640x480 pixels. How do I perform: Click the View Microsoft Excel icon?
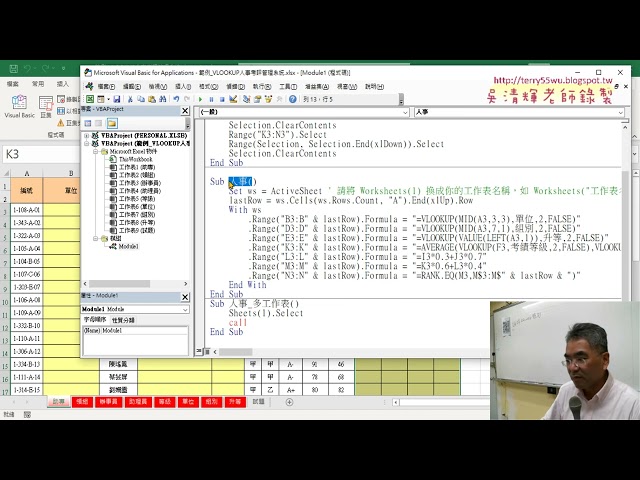pos(88,99)
